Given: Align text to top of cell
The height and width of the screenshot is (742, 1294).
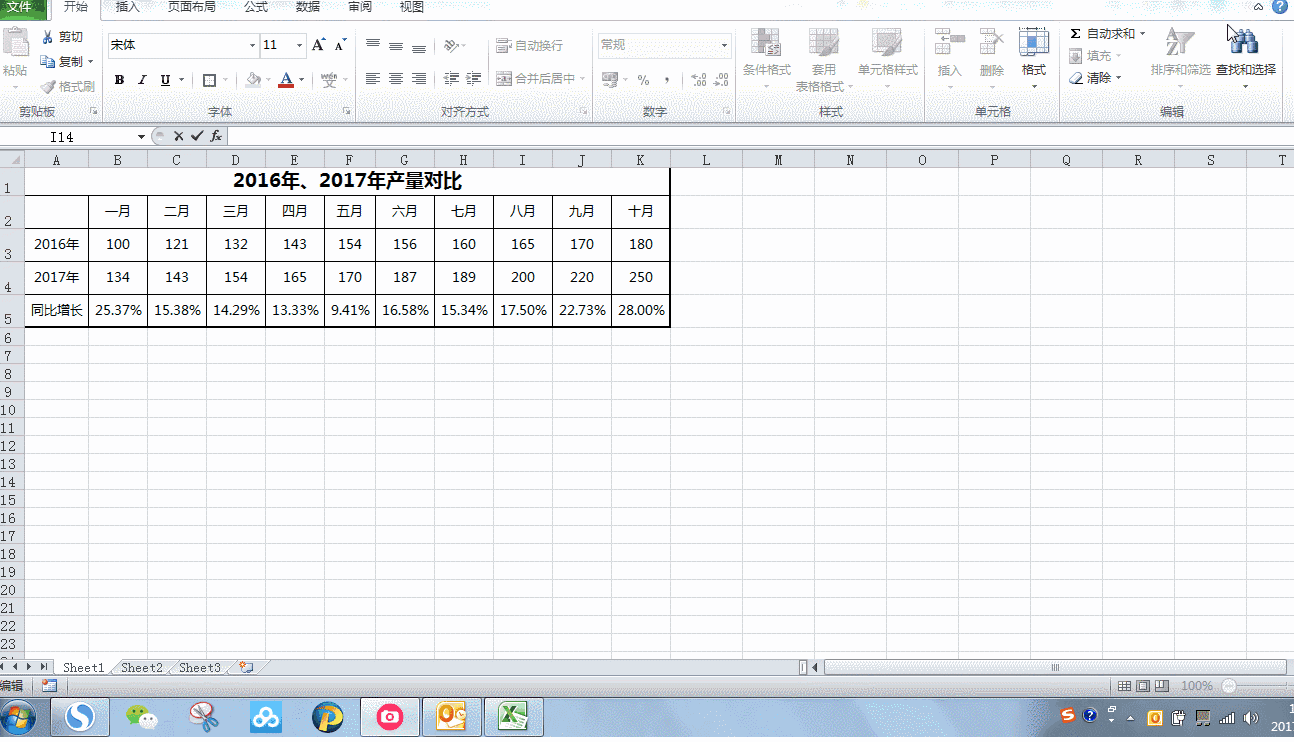Looking at the screenshot, I should click(x=373, y=45).
